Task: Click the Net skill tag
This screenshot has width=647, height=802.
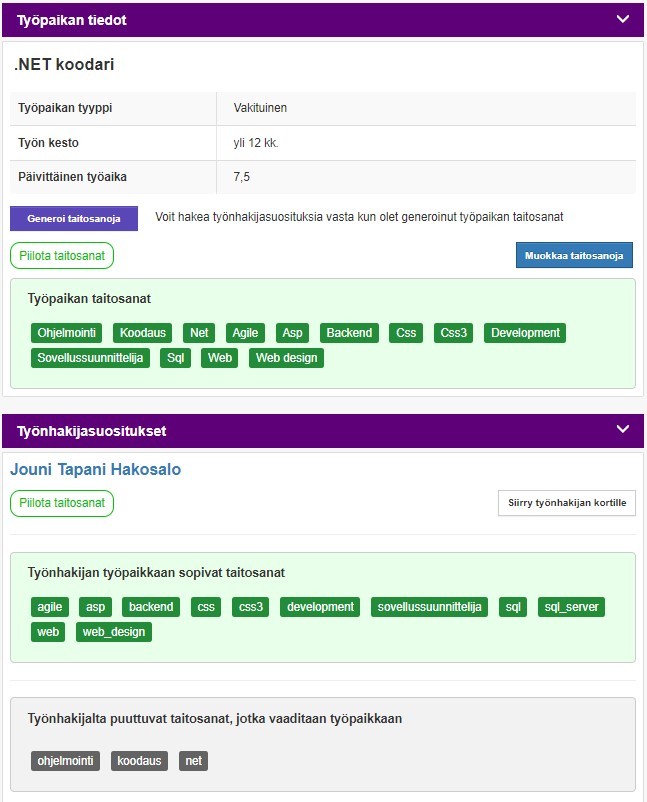Action: pyautogui.click(x=199, y=333)
